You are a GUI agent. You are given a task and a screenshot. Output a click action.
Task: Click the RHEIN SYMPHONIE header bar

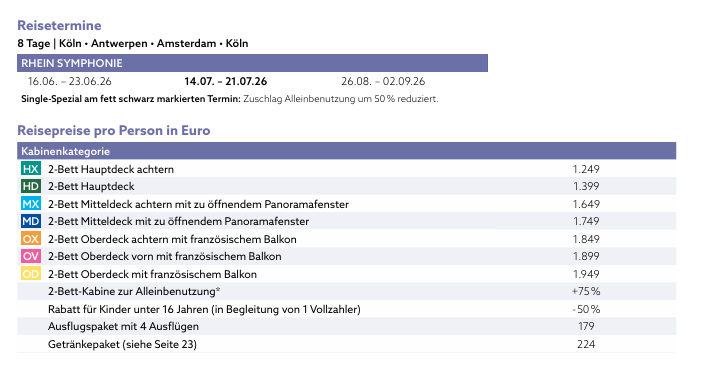tap(252, 63)
